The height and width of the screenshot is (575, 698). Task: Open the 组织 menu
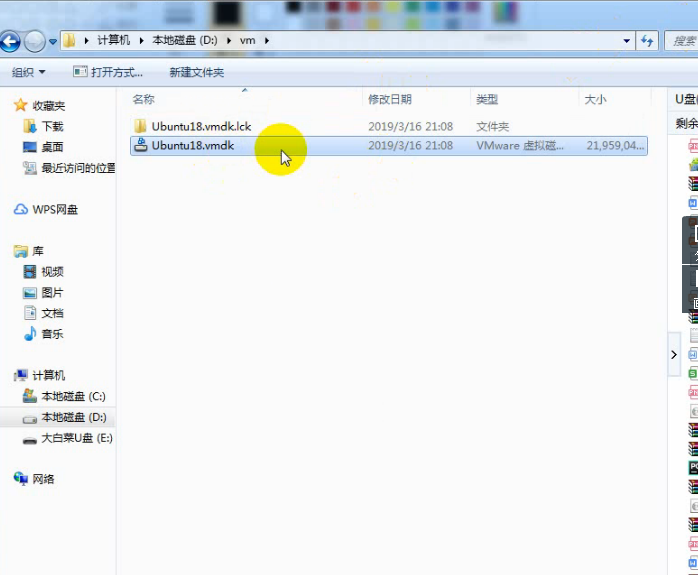(x=28, y=72)
